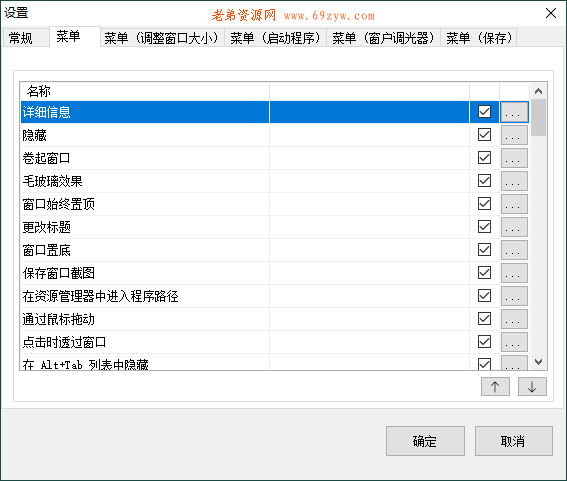Open options button for 详细信息 row
The width and height of the screenshot is (567, 481).
coord(514,112)
